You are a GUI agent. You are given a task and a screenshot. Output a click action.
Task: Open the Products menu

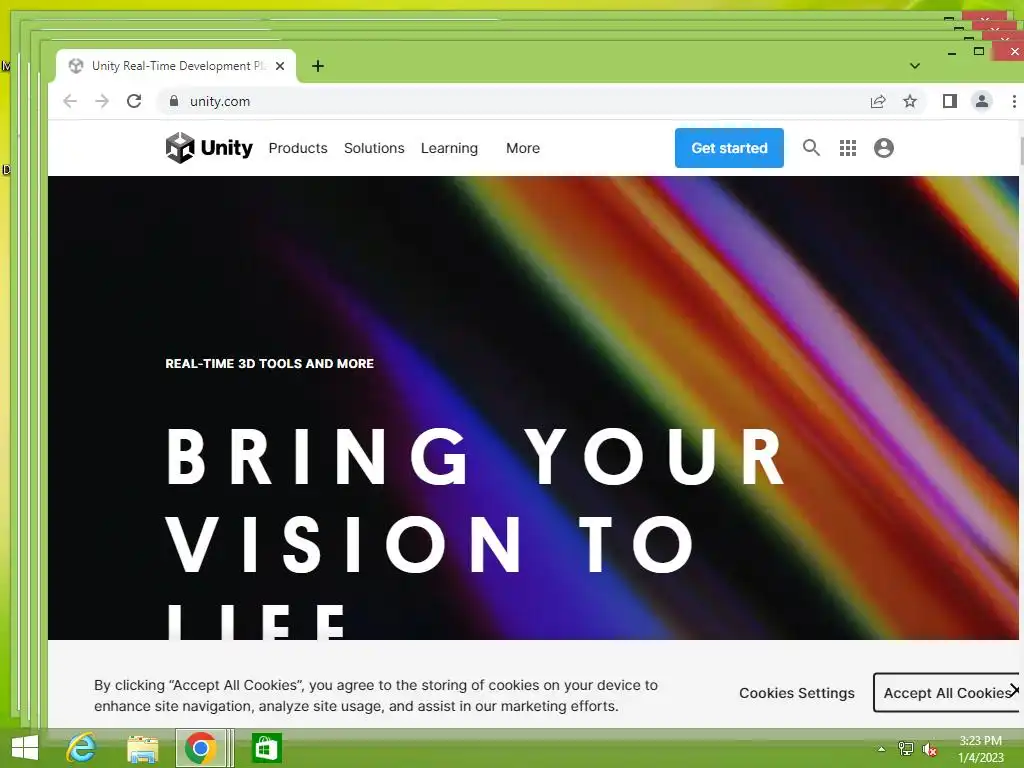coord(298,148)
